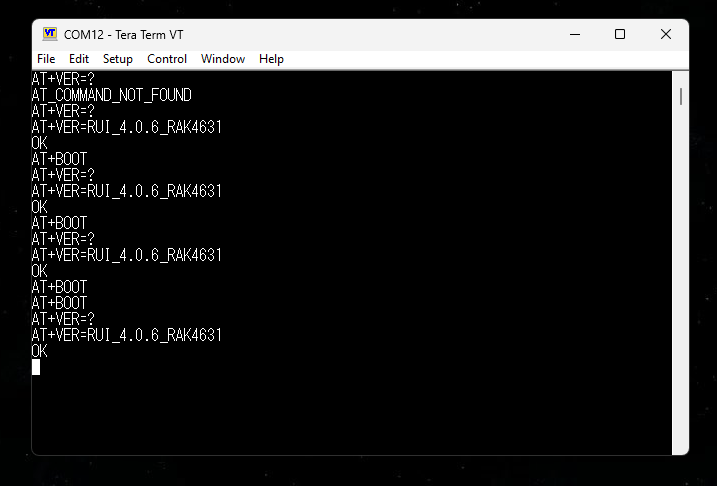The image size is (717, 486).
Task: Click the last OK response line
Action: 40,351
